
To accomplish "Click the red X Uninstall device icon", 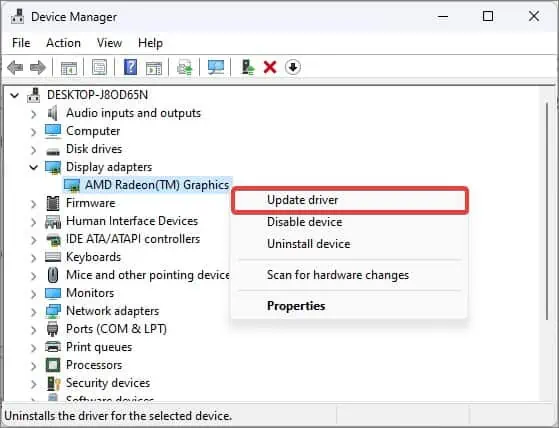I will coord(270,67).
